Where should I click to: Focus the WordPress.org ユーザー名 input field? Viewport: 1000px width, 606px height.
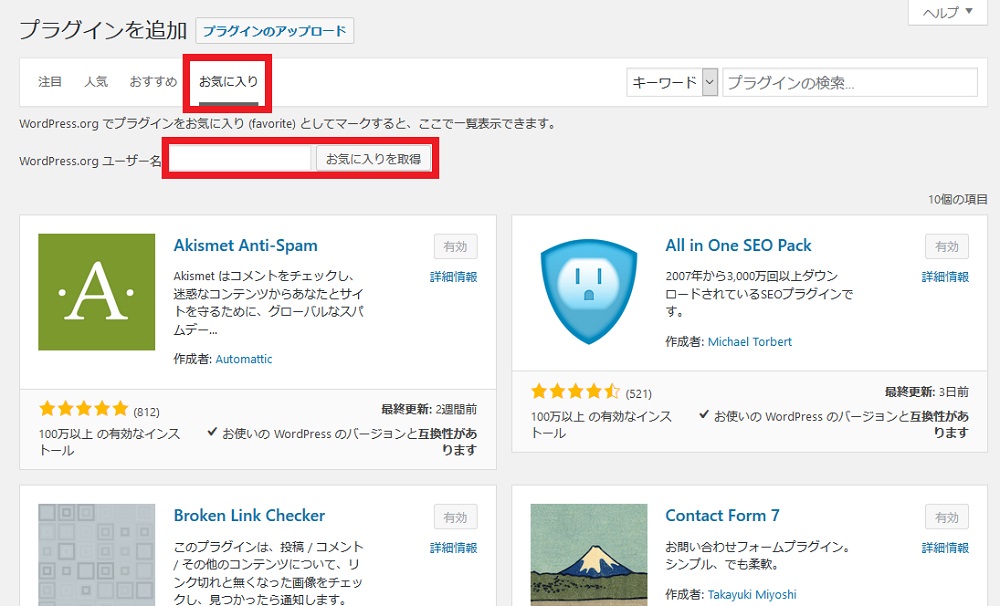pos(240,159)
